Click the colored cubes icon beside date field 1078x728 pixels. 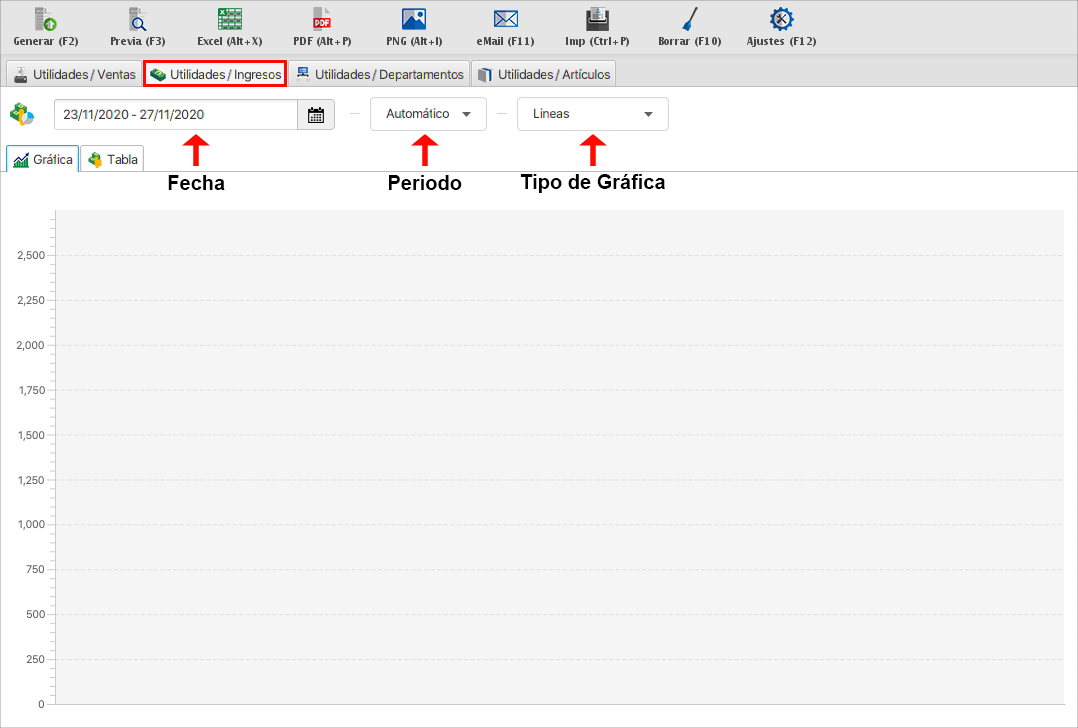(22, 115)
